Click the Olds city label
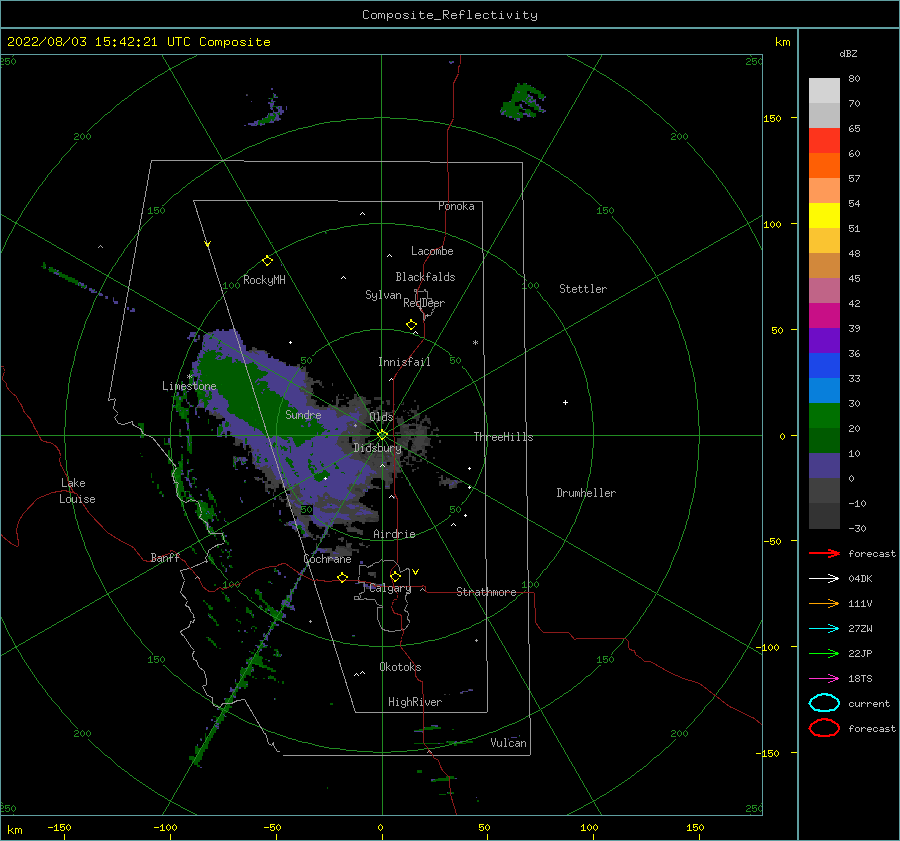The width and height of the screenshot is (900, 841). click(x=381, y=416)
